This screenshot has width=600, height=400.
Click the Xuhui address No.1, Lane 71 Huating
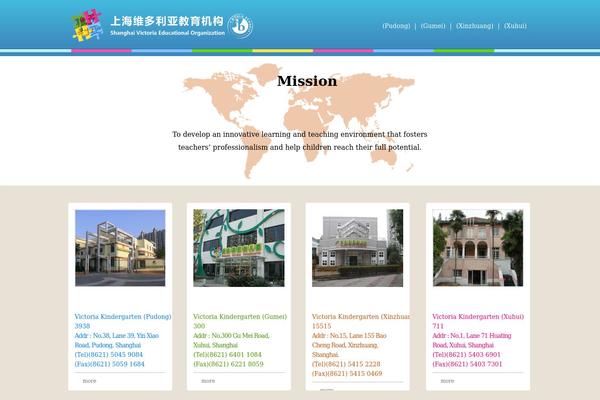(471, 340)
